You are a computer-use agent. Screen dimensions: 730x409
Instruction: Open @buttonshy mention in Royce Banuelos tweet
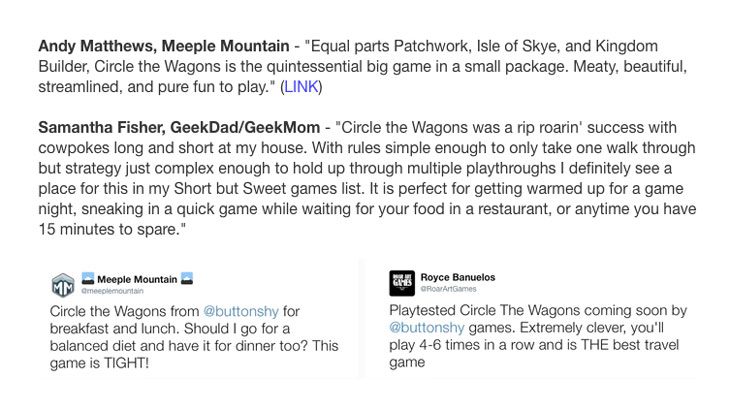[x=427, y=328]
